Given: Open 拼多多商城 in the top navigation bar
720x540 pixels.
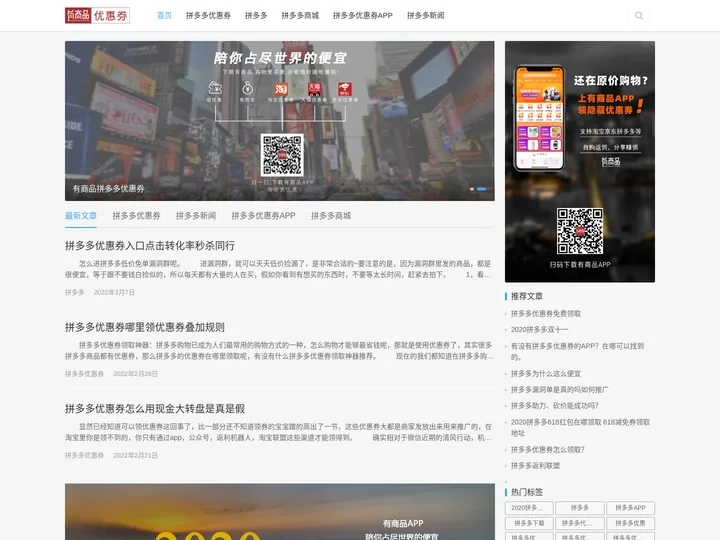Looking at the screenshot, I should (x=300, y=16).
